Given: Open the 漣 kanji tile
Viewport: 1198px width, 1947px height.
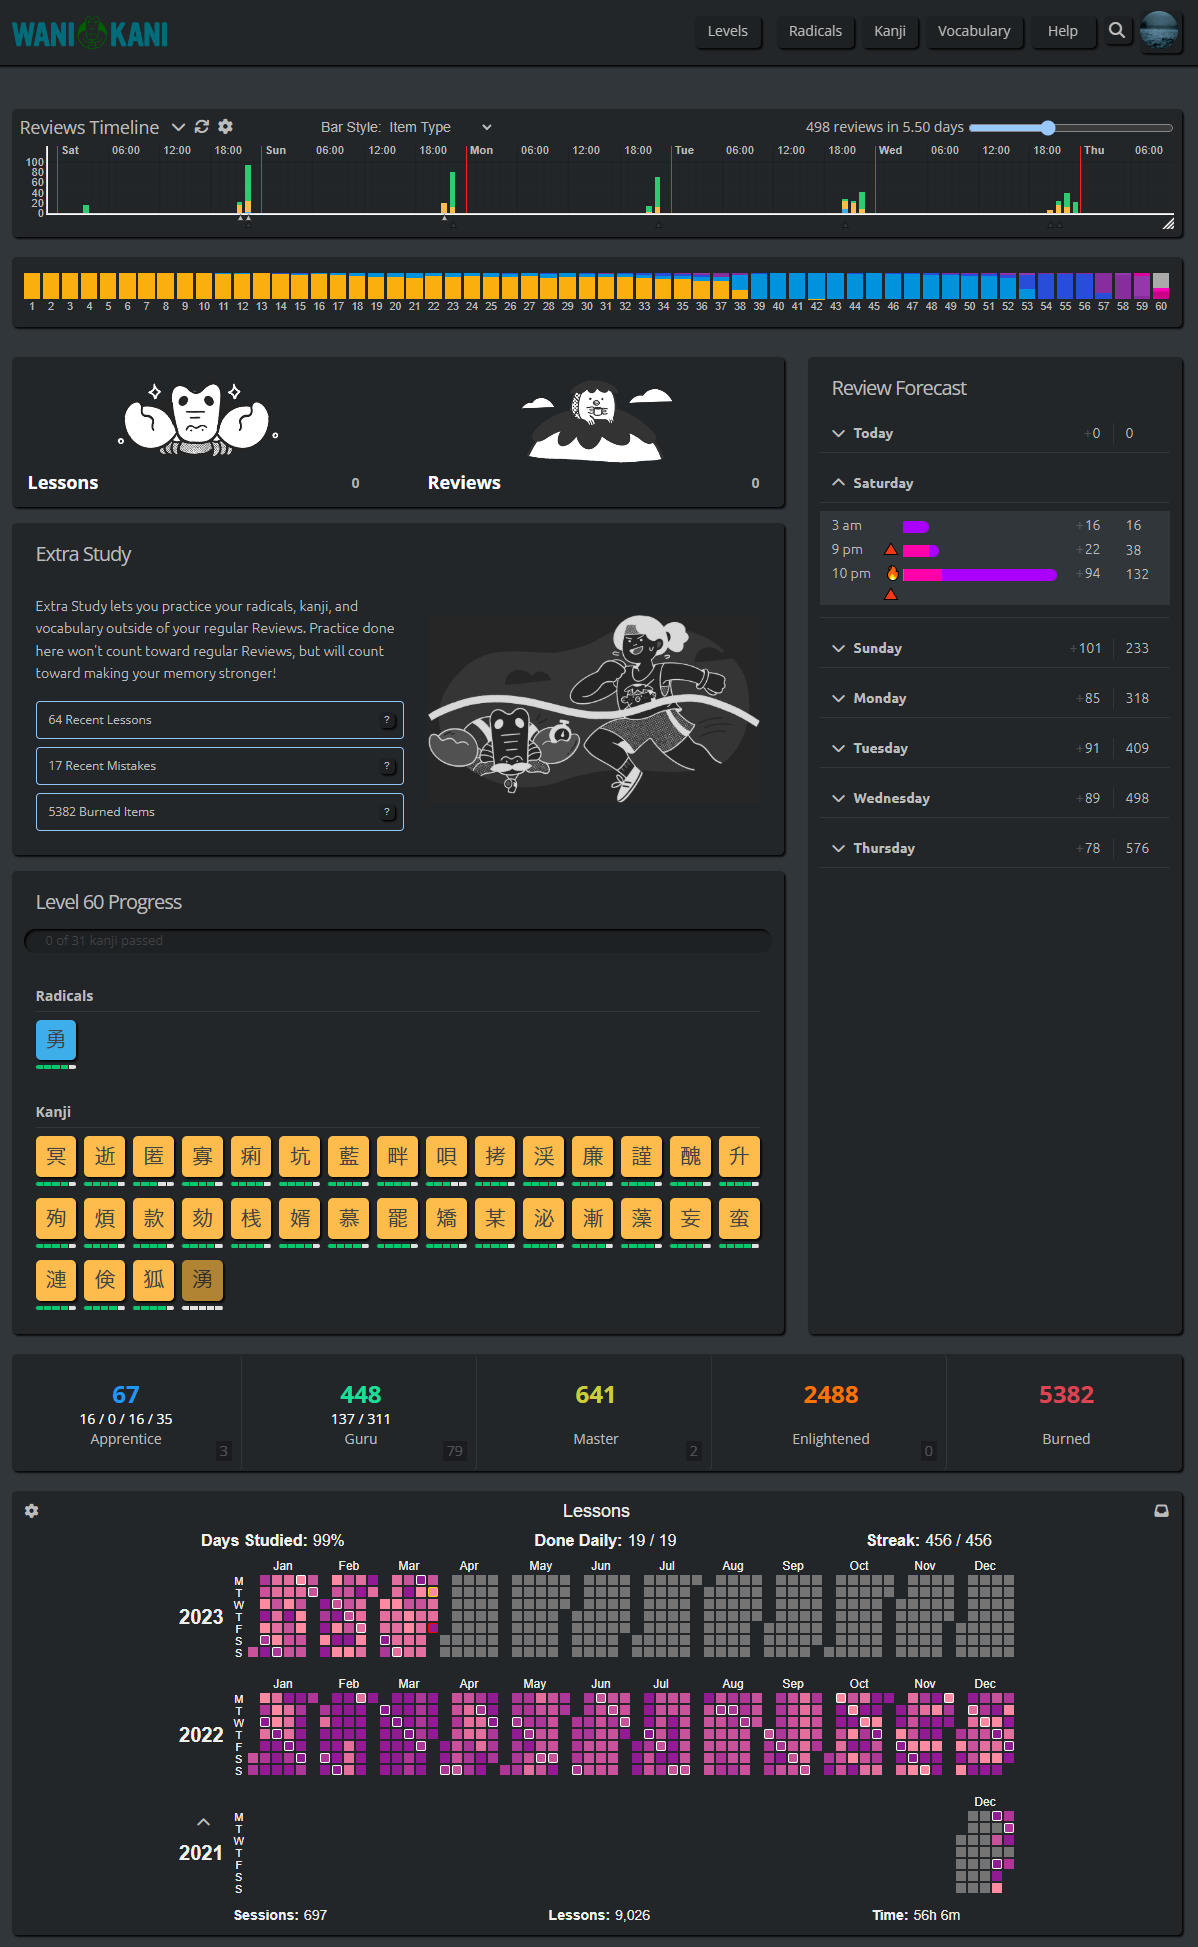Looking at the screenshot, I should 56,1280.
